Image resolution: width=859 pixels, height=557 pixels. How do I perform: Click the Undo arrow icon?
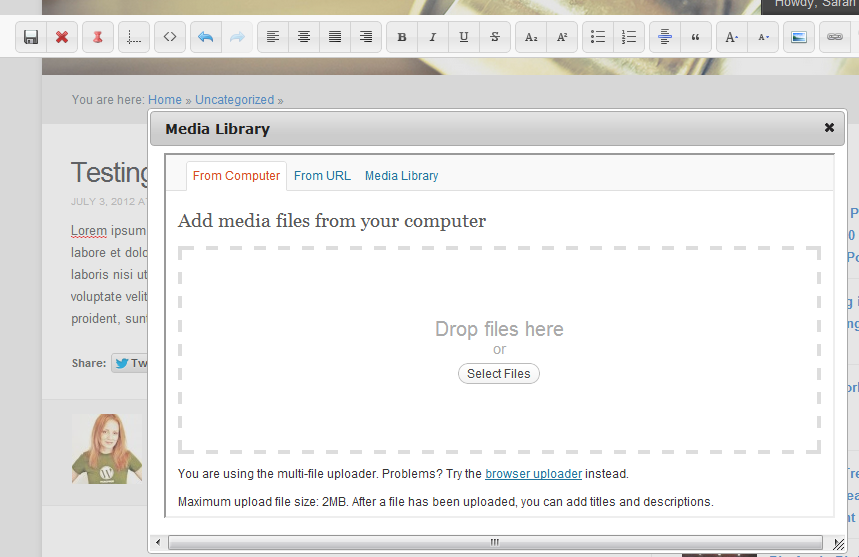206,37
